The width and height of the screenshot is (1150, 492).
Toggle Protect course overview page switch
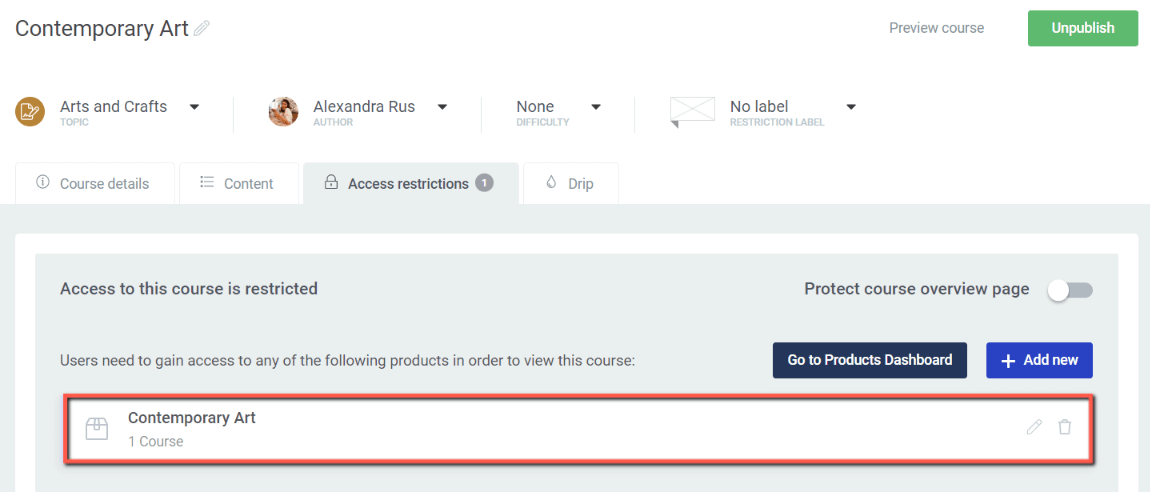tap(1071, 290)
